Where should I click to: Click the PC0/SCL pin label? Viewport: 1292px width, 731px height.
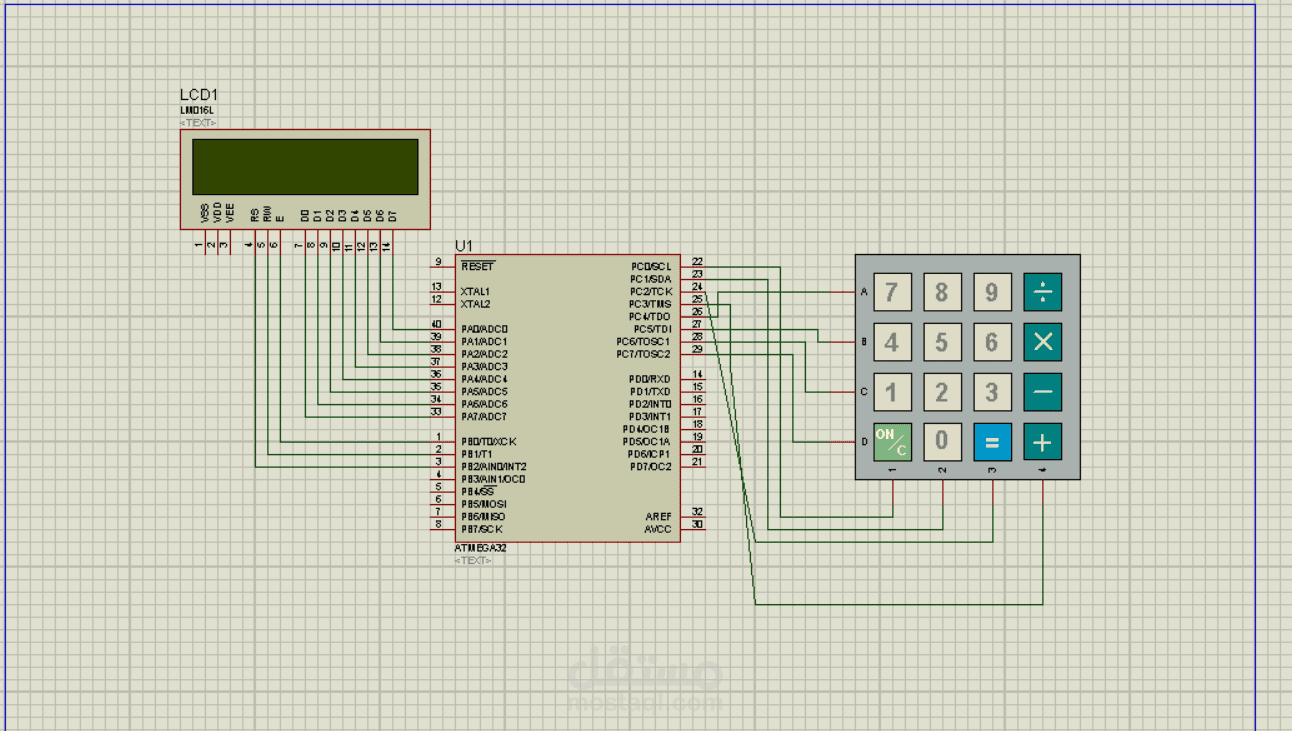(x=651, y=266)
